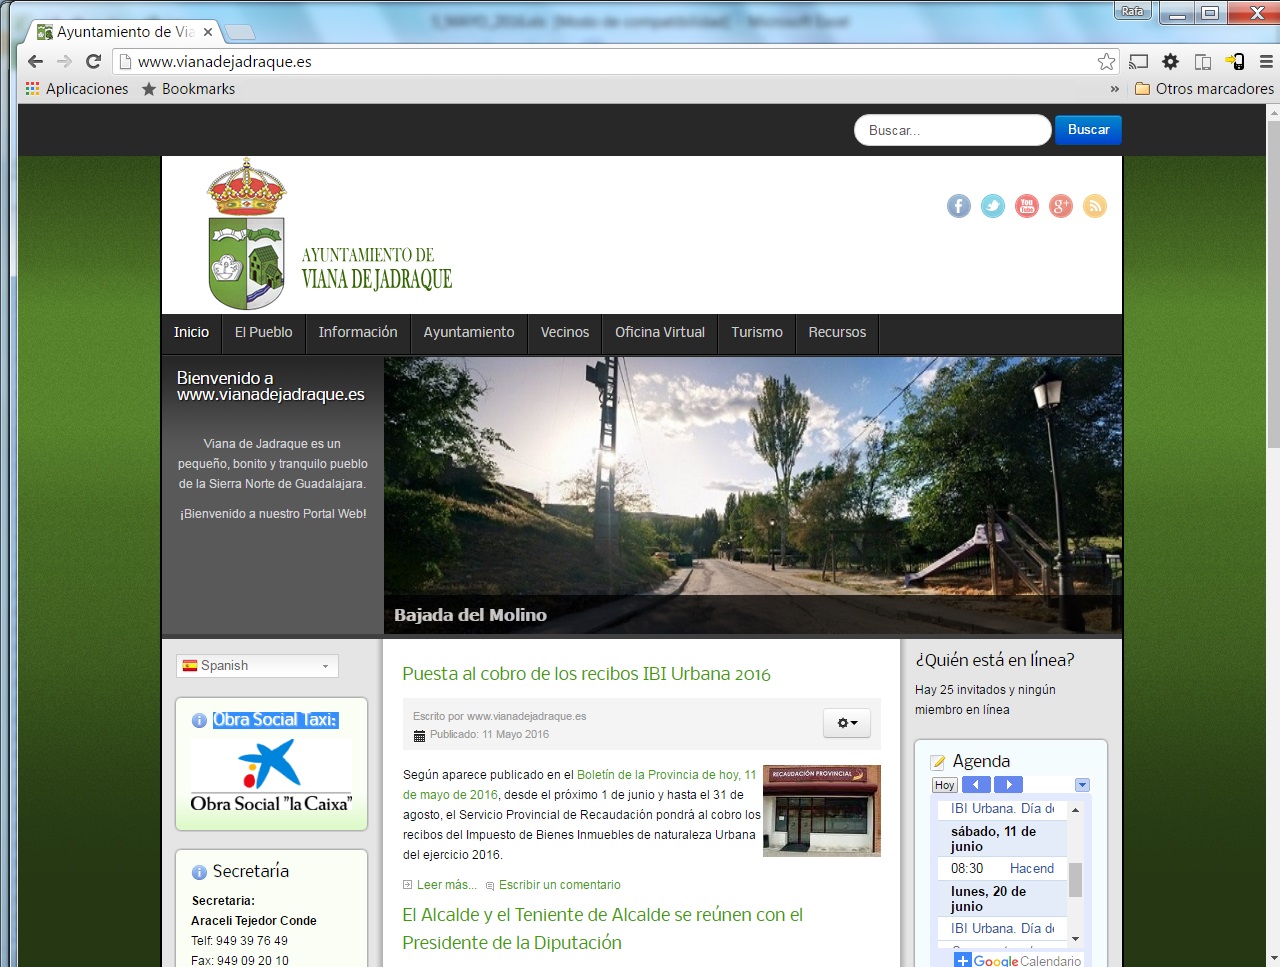
Task: Open article gear options dropdown
Action: pos(846,723)
